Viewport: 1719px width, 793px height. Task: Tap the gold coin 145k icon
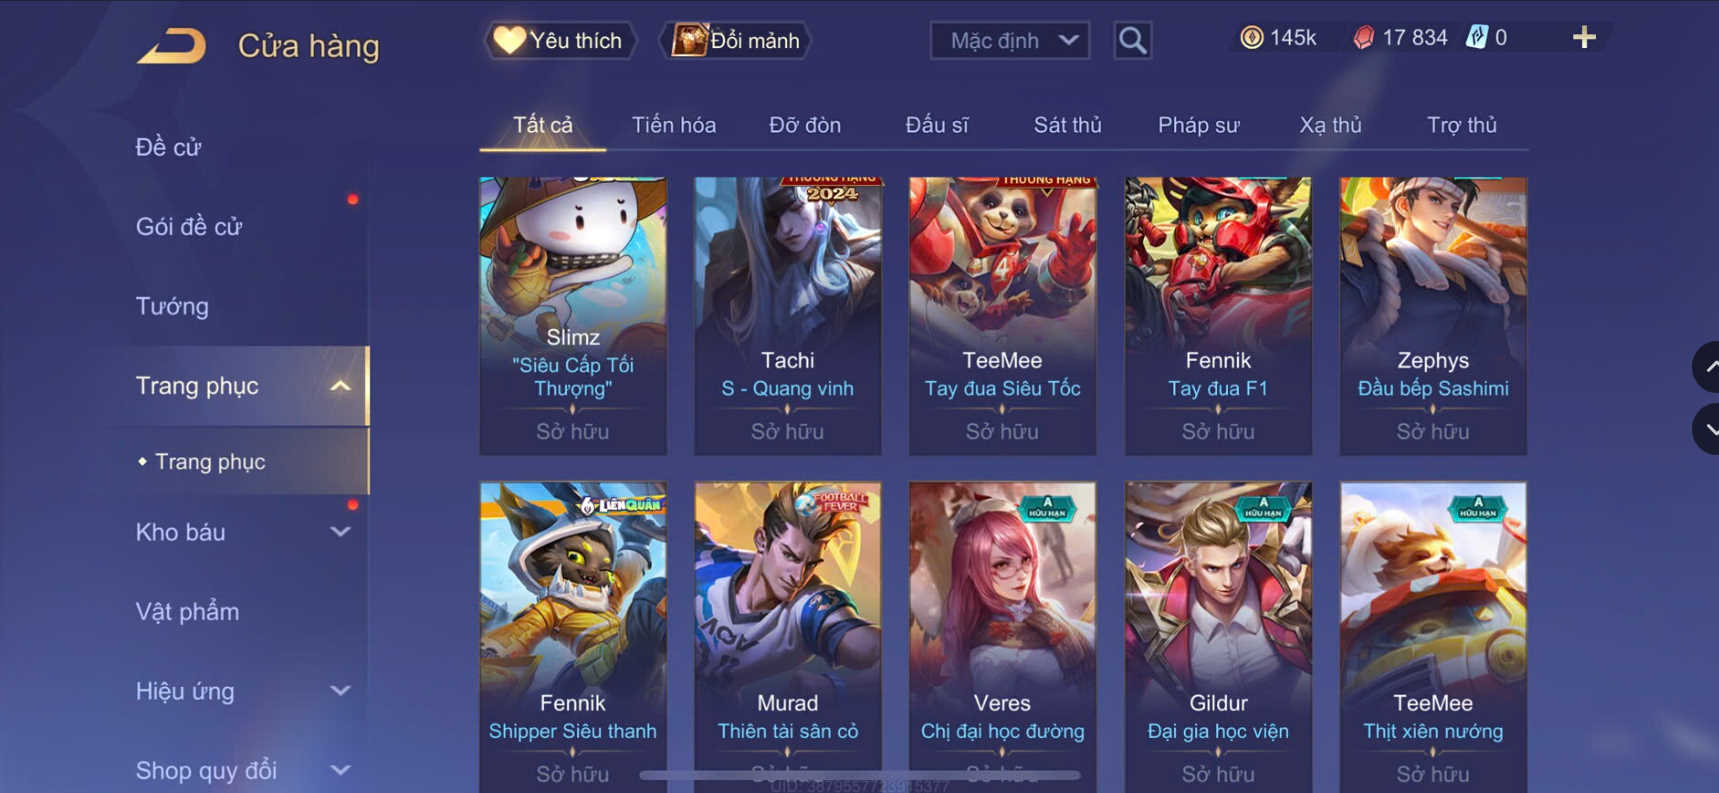[1251, 38]
